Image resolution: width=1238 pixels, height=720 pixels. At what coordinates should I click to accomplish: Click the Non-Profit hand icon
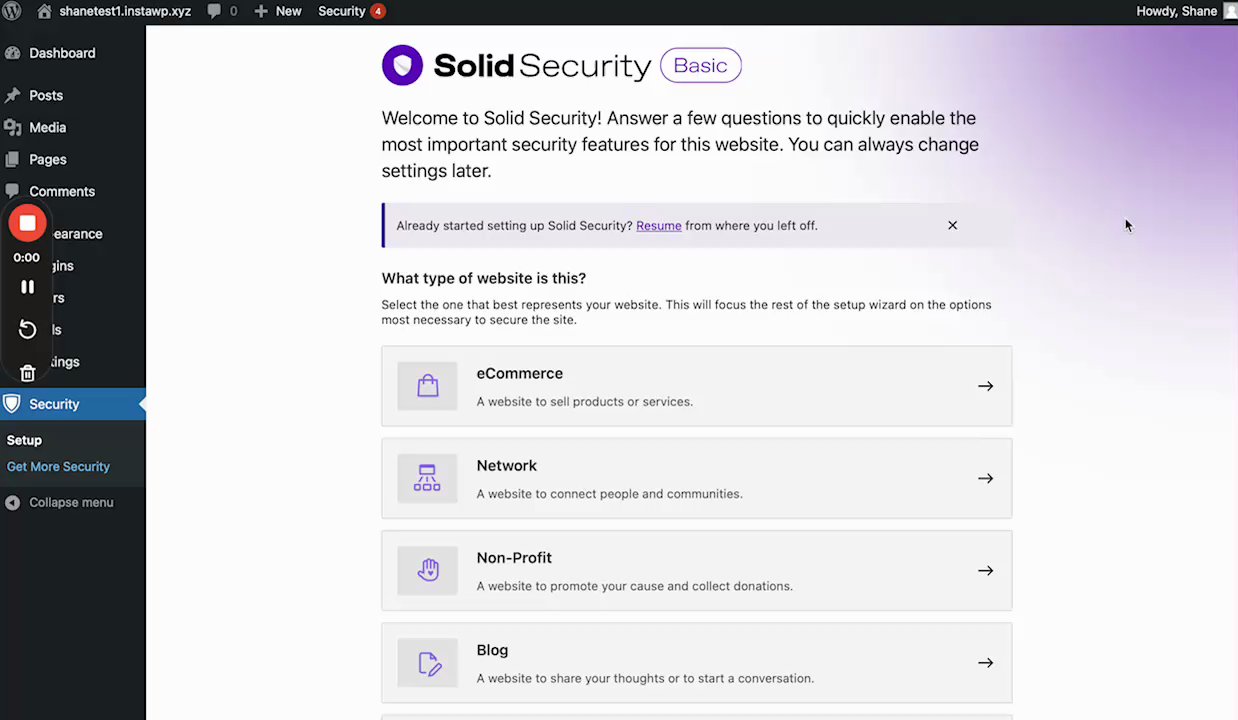(x=427, y=570)
